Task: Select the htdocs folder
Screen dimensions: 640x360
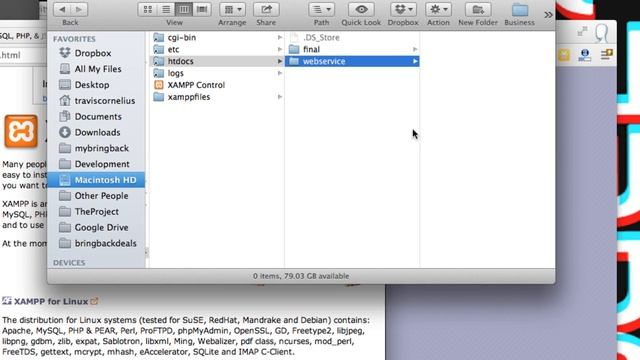Action: tap(217, 61)
